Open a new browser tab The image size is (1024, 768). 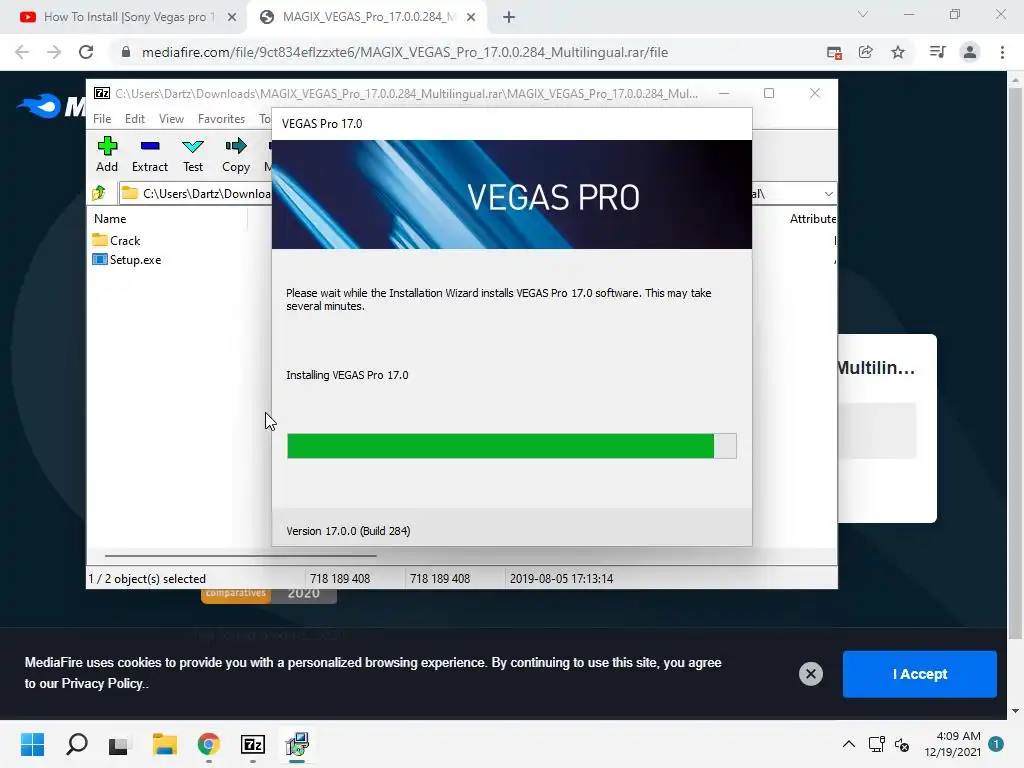pos(509,18)
